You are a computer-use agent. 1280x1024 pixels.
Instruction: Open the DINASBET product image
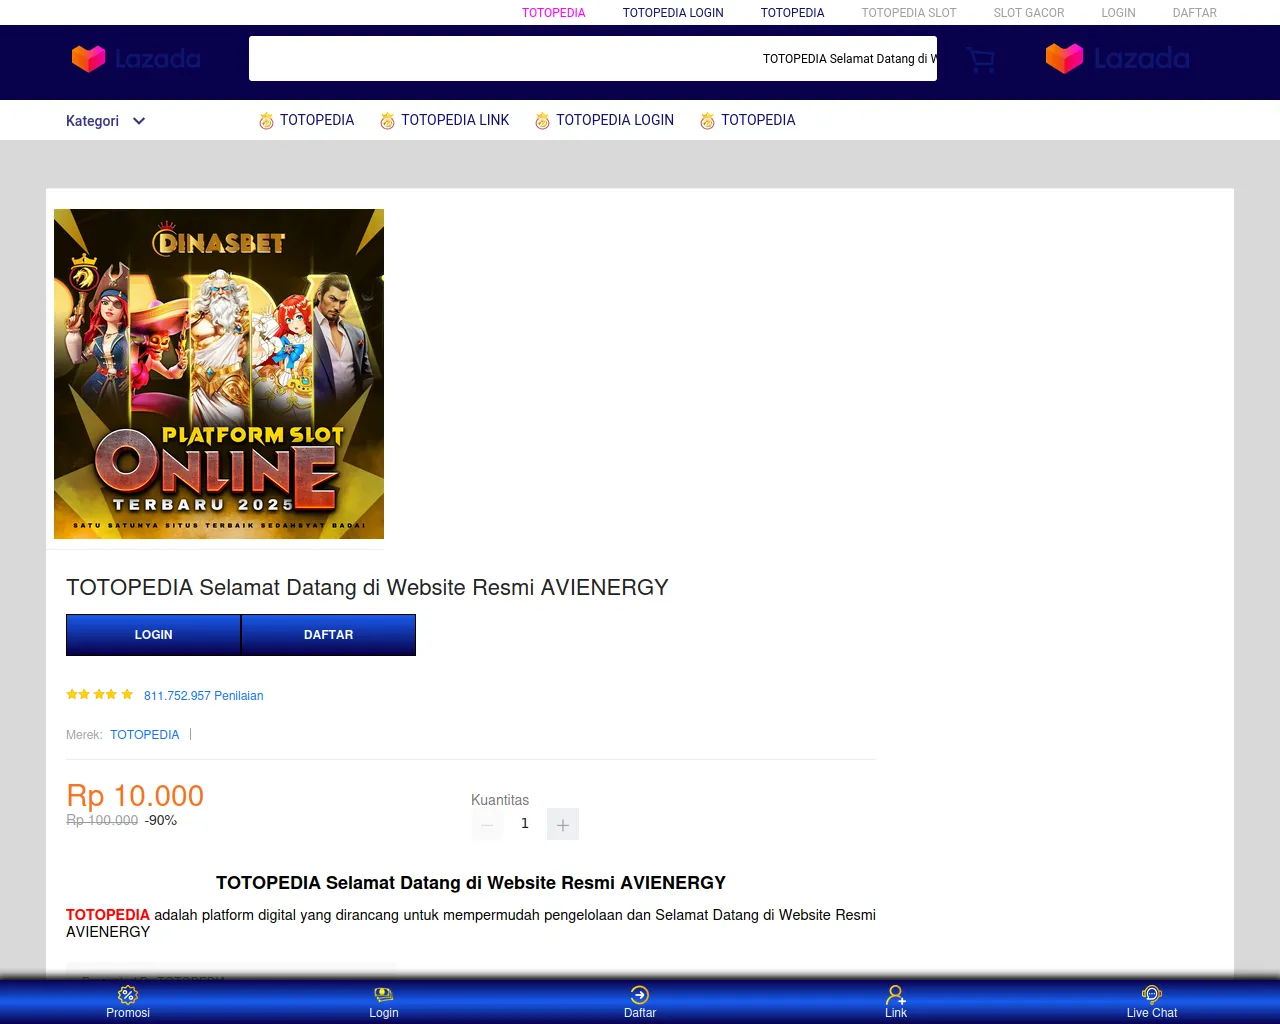click(x=219, y=374)
